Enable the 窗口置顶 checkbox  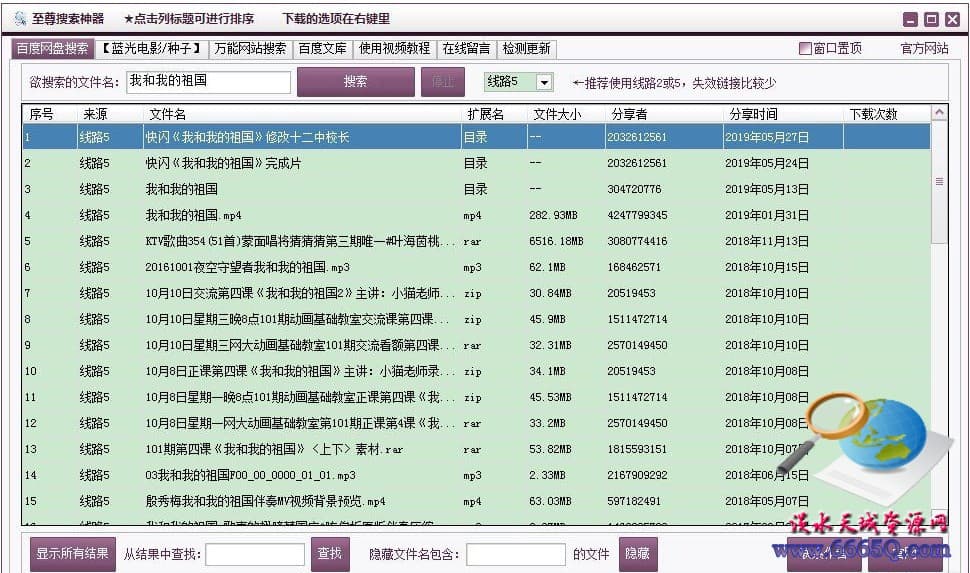click(x=805, y=48)
